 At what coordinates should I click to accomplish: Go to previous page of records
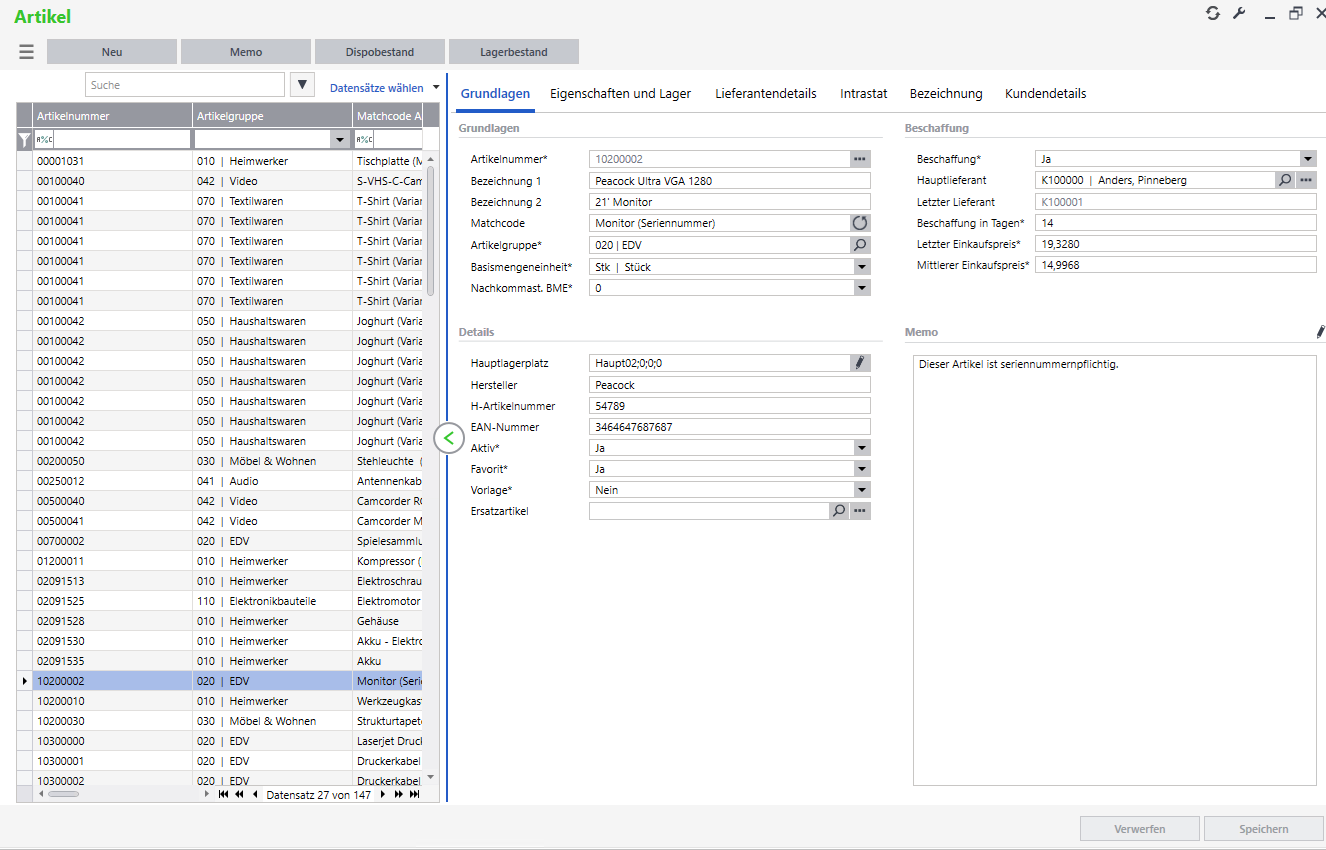239,794
